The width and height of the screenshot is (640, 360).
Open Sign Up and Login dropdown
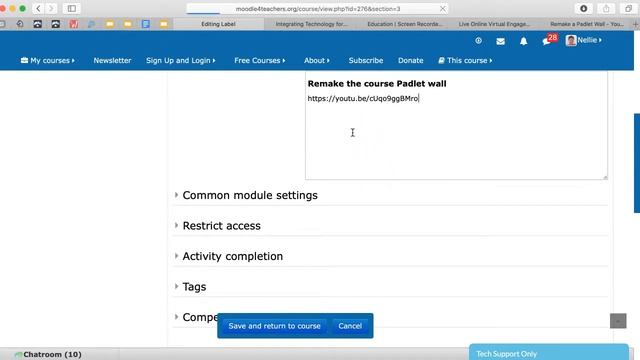pyautogui.click(x=180, y=60)
